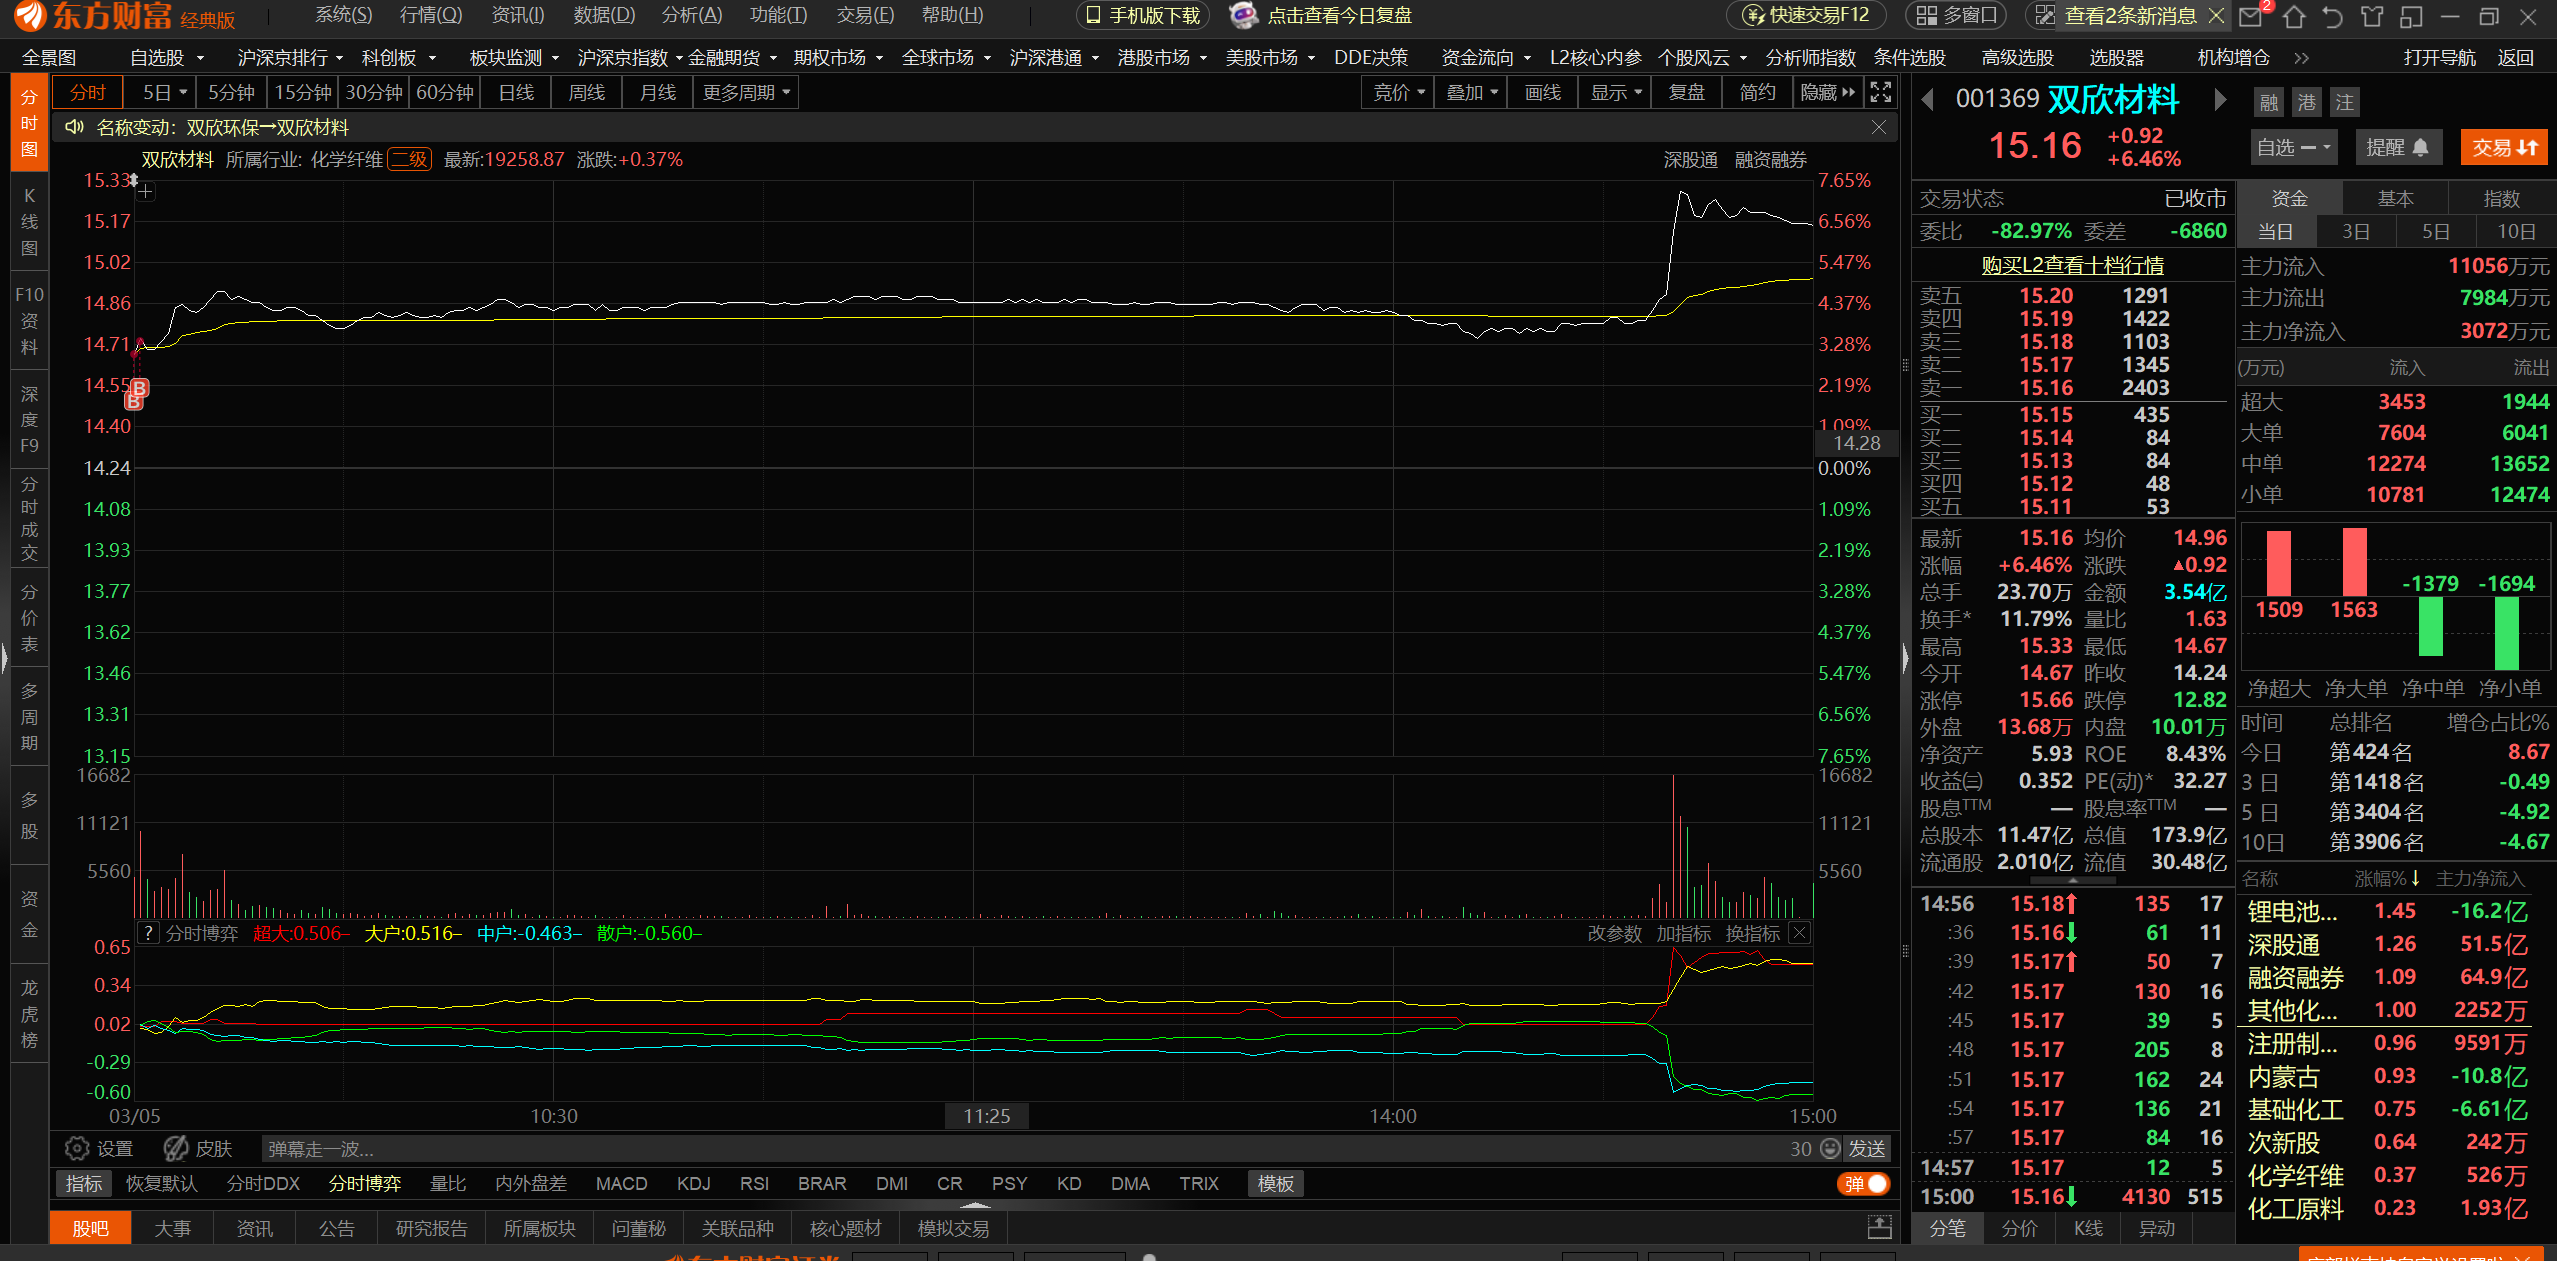The height and width of the screenshot is (1261, 2557).
Task: Toggle the 弹 danmaku switch
Action: (1865, 1183)
